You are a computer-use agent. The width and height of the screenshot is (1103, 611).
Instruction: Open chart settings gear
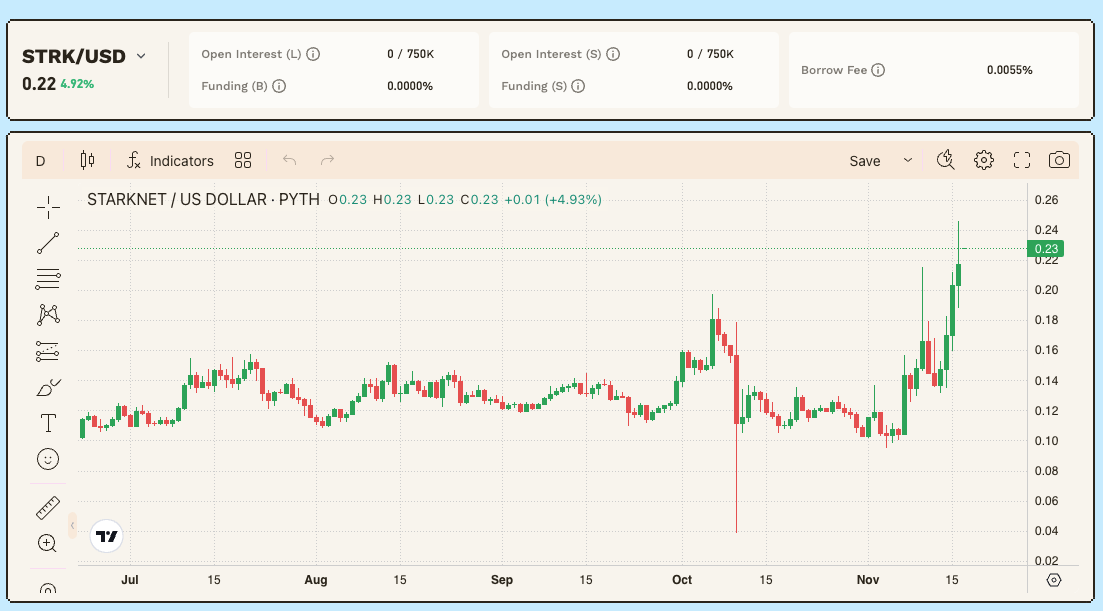(983, 160)
